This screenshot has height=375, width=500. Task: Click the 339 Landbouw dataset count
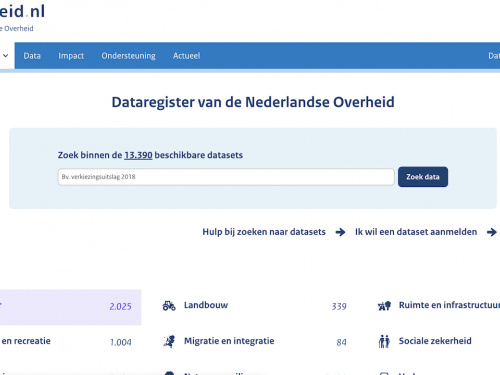pos(339,306)
